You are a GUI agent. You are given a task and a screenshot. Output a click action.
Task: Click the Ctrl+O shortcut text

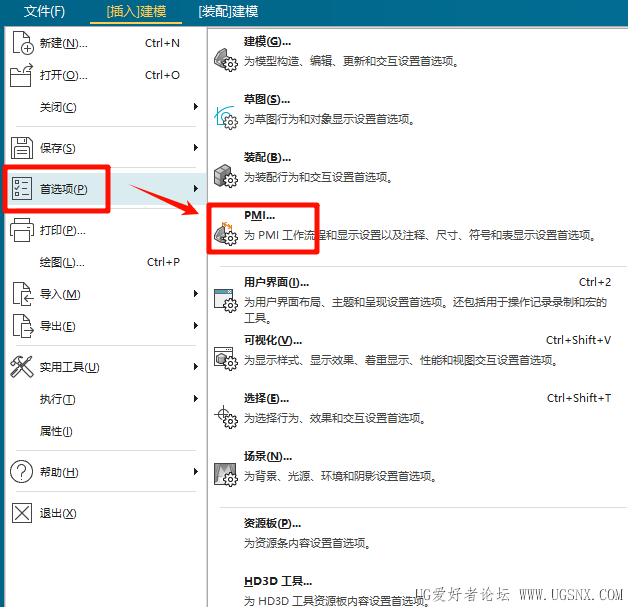[x=162, y=75]
